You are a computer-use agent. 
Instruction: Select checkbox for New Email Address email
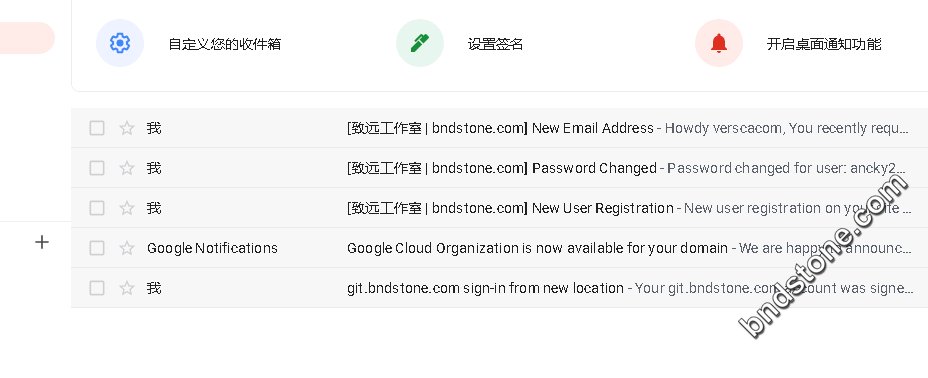pos(97,128)
